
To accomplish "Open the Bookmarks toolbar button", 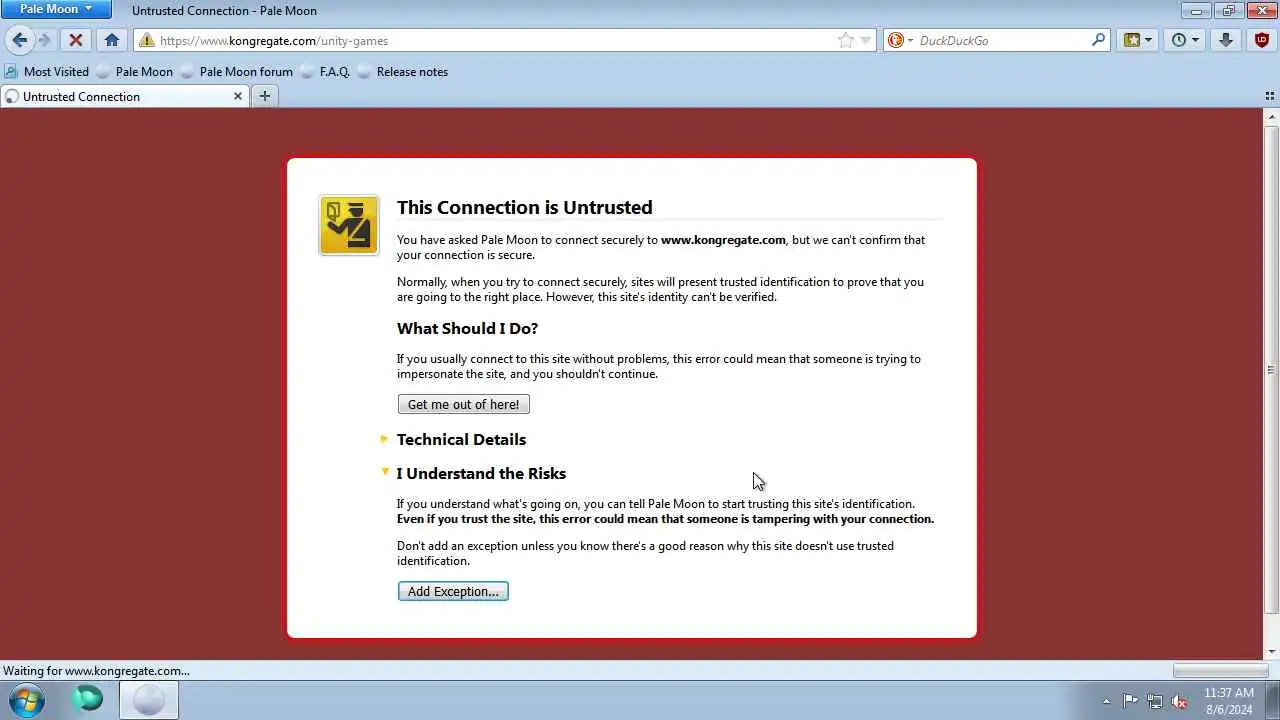I will click(x=1132, y=40).
